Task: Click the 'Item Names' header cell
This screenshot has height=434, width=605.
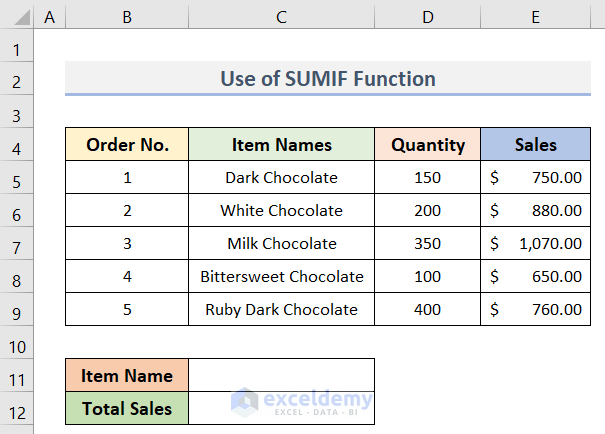Action: tap(281, 145)
